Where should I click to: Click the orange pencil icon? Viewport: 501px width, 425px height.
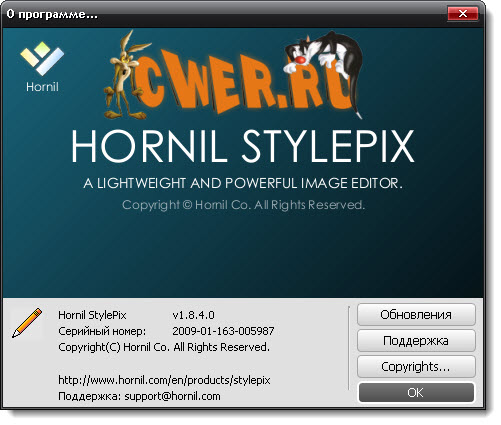[27, 323]
